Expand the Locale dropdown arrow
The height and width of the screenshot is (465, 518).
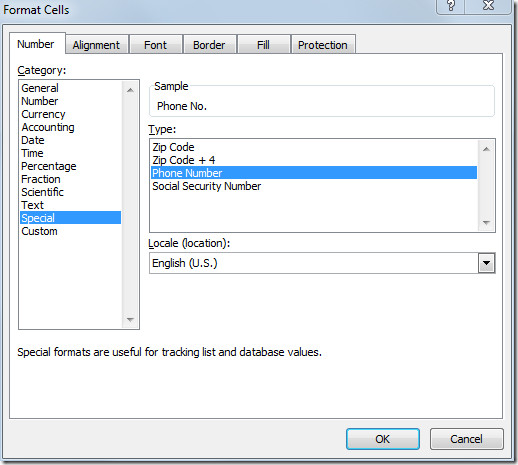(486, 263)
